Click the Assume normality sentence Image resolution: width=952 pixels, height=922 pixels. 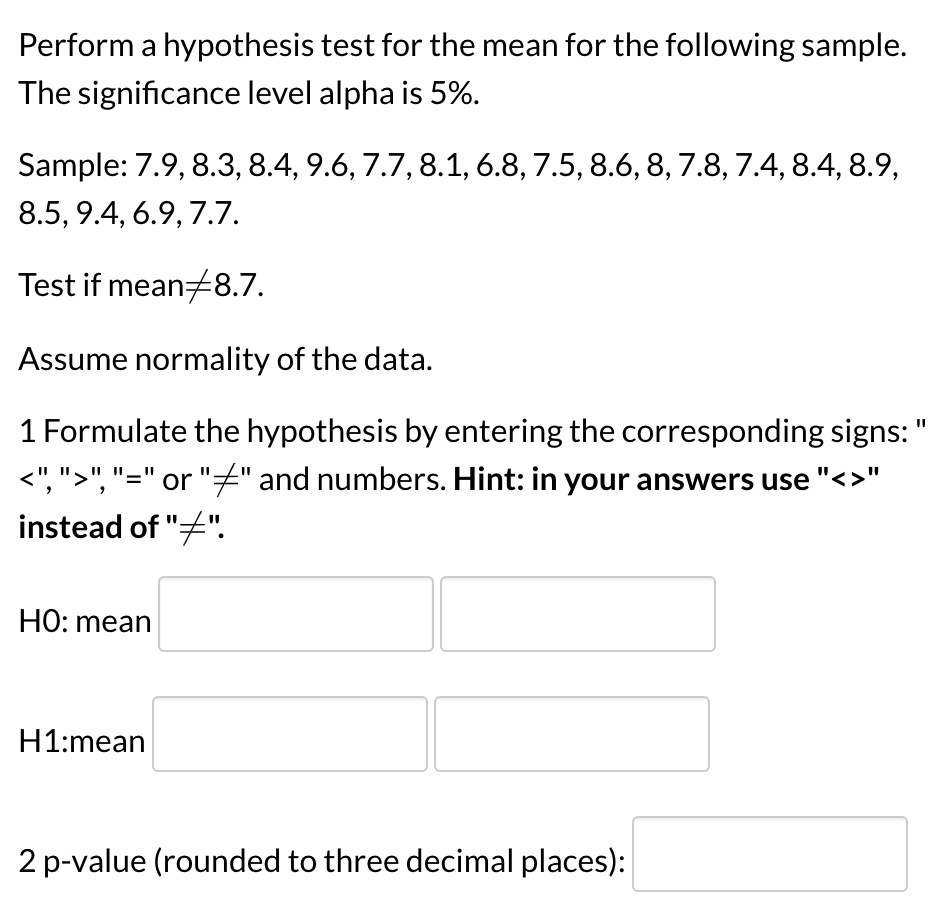click(x=225, y=358)
